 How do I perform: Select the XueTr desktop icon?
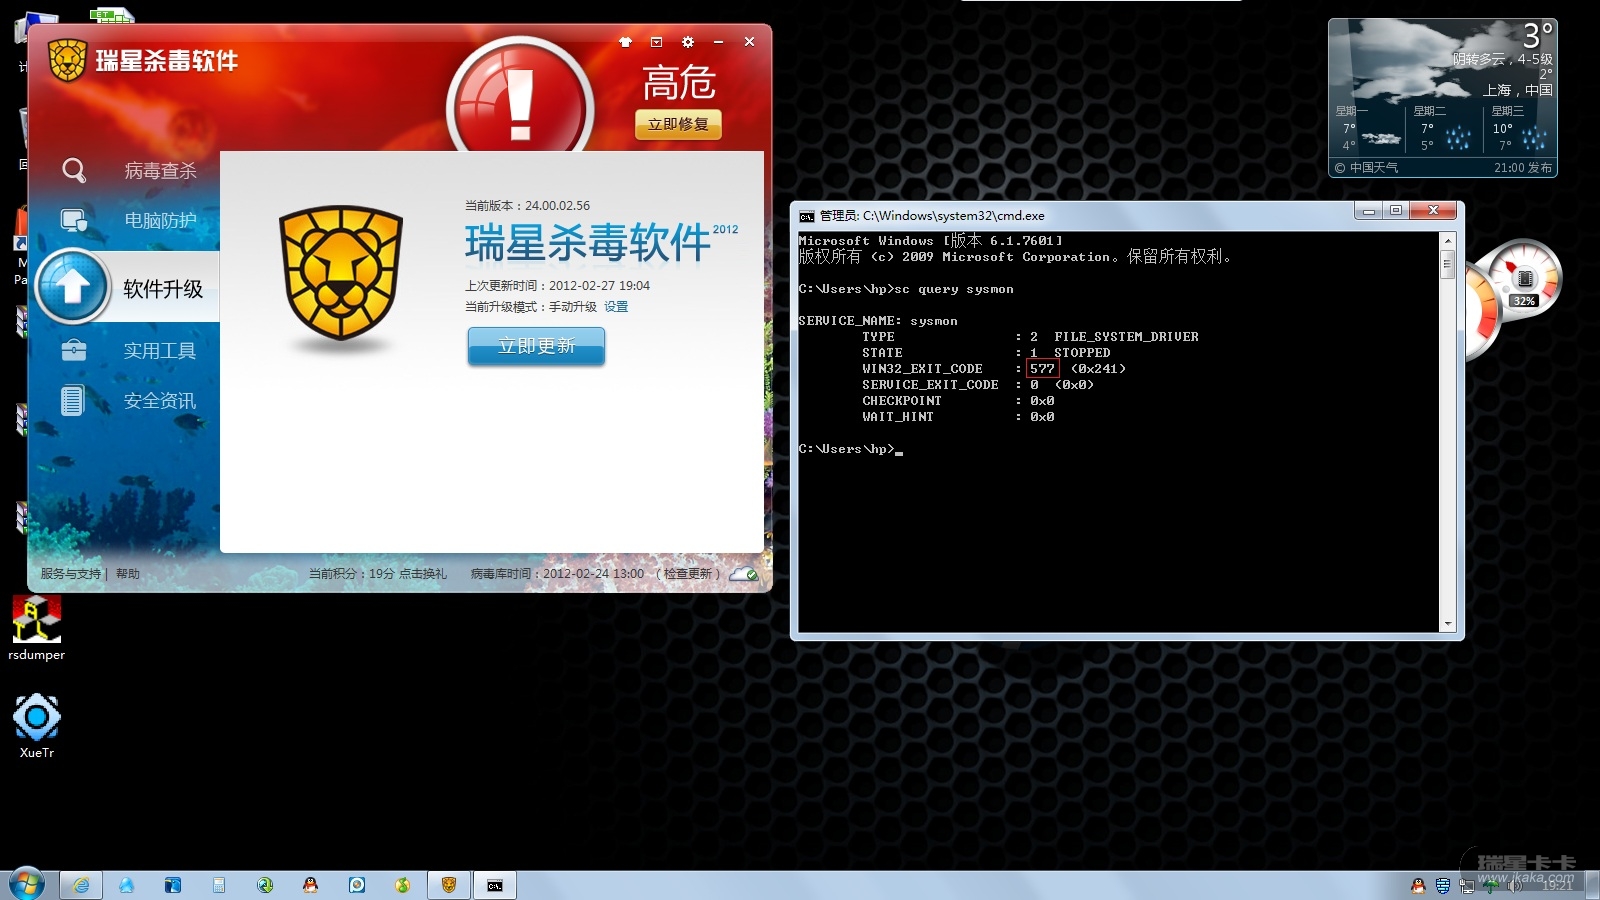click(37, 726)
